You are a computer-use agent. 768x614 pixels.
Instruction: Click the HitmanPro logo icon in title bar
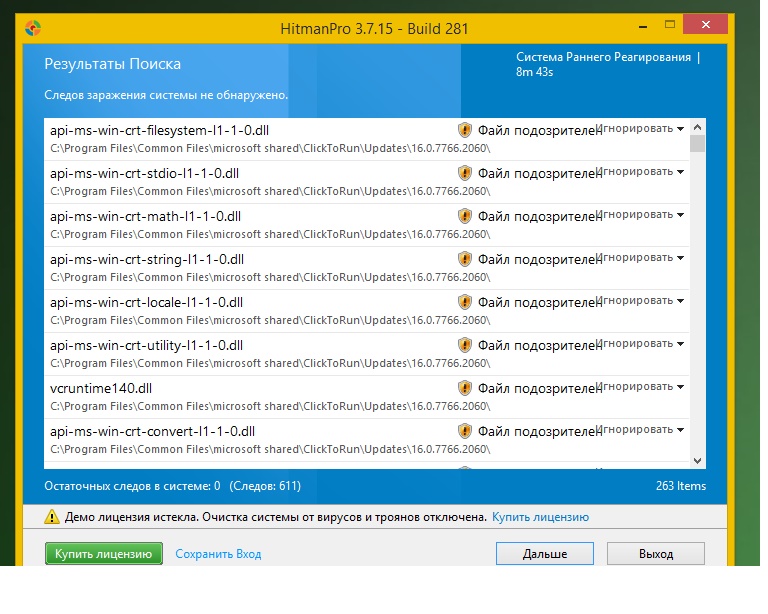point(33,28)
